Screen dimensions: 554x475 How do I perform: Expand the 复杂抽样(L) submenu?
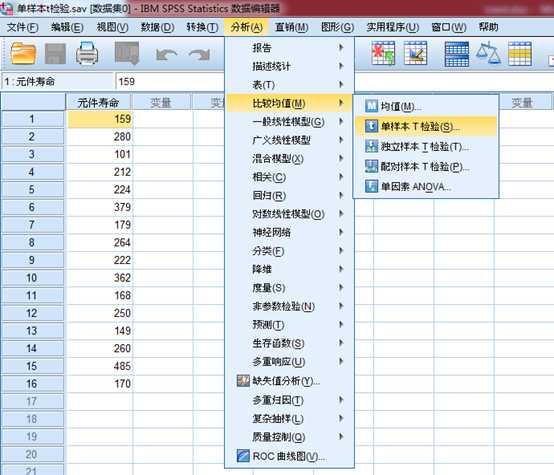[289, 418]
